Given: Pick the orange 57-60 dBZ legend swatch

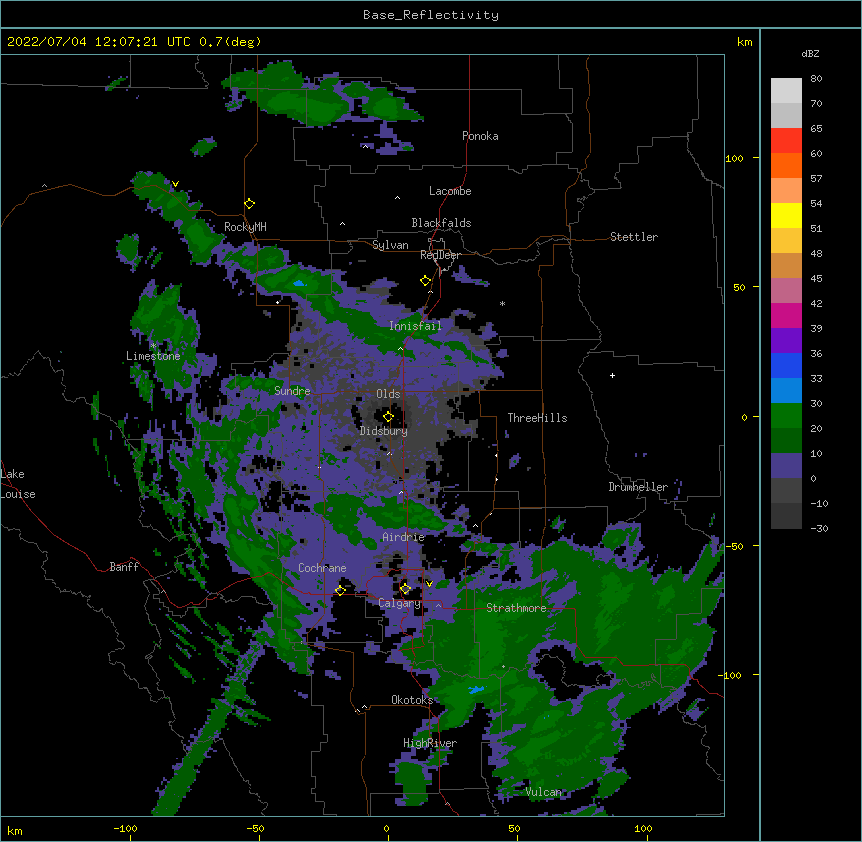Looking at the screenshot, I should point(786,165).
